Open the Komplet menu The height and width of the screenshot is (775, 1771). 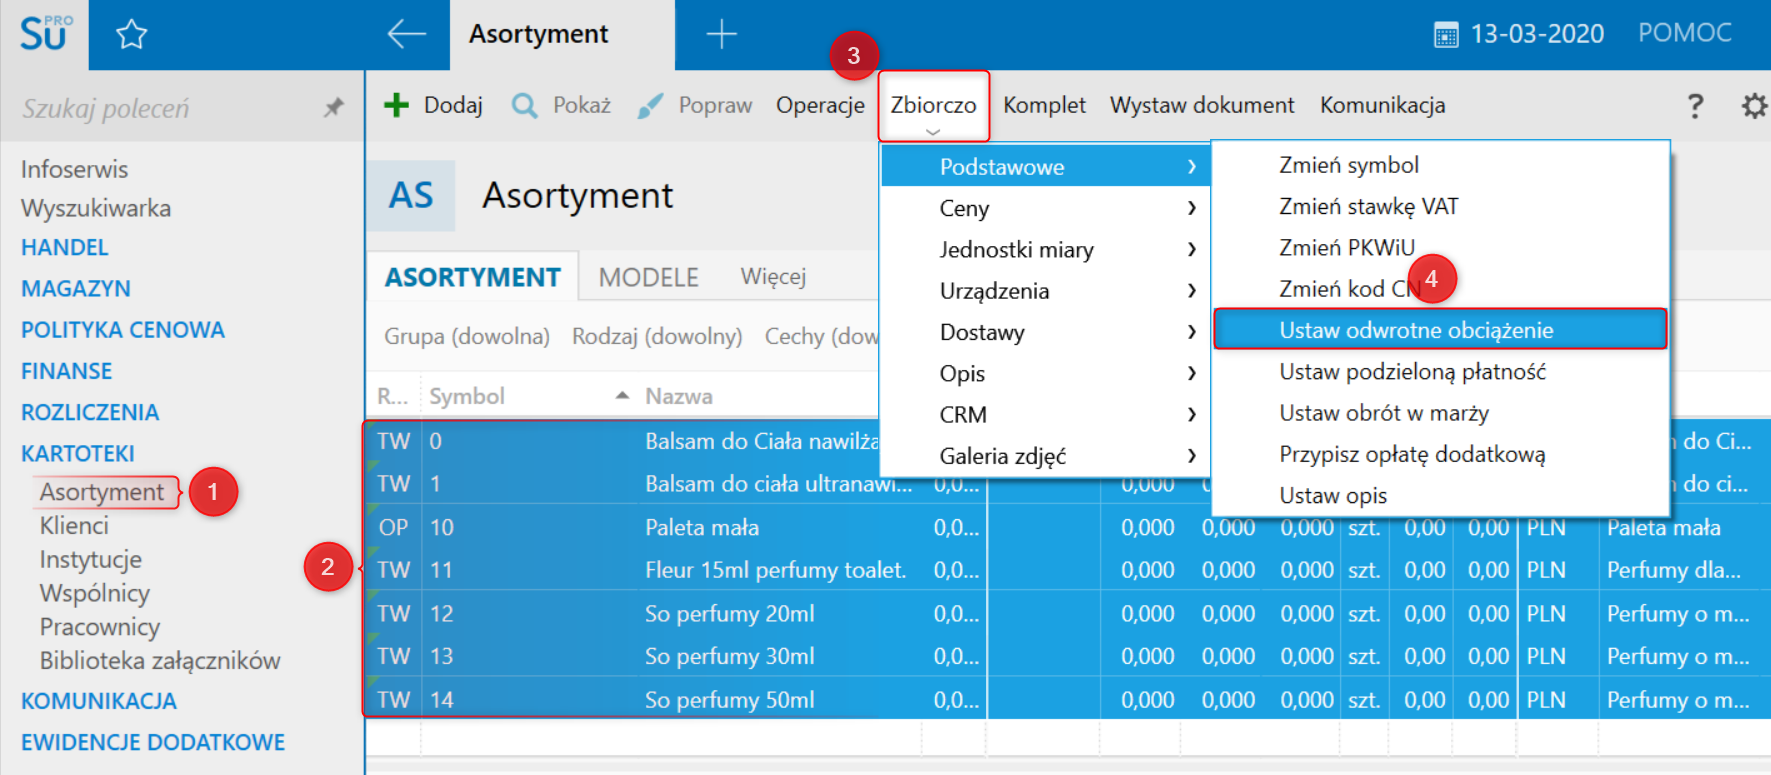(x=1044, y=105)
